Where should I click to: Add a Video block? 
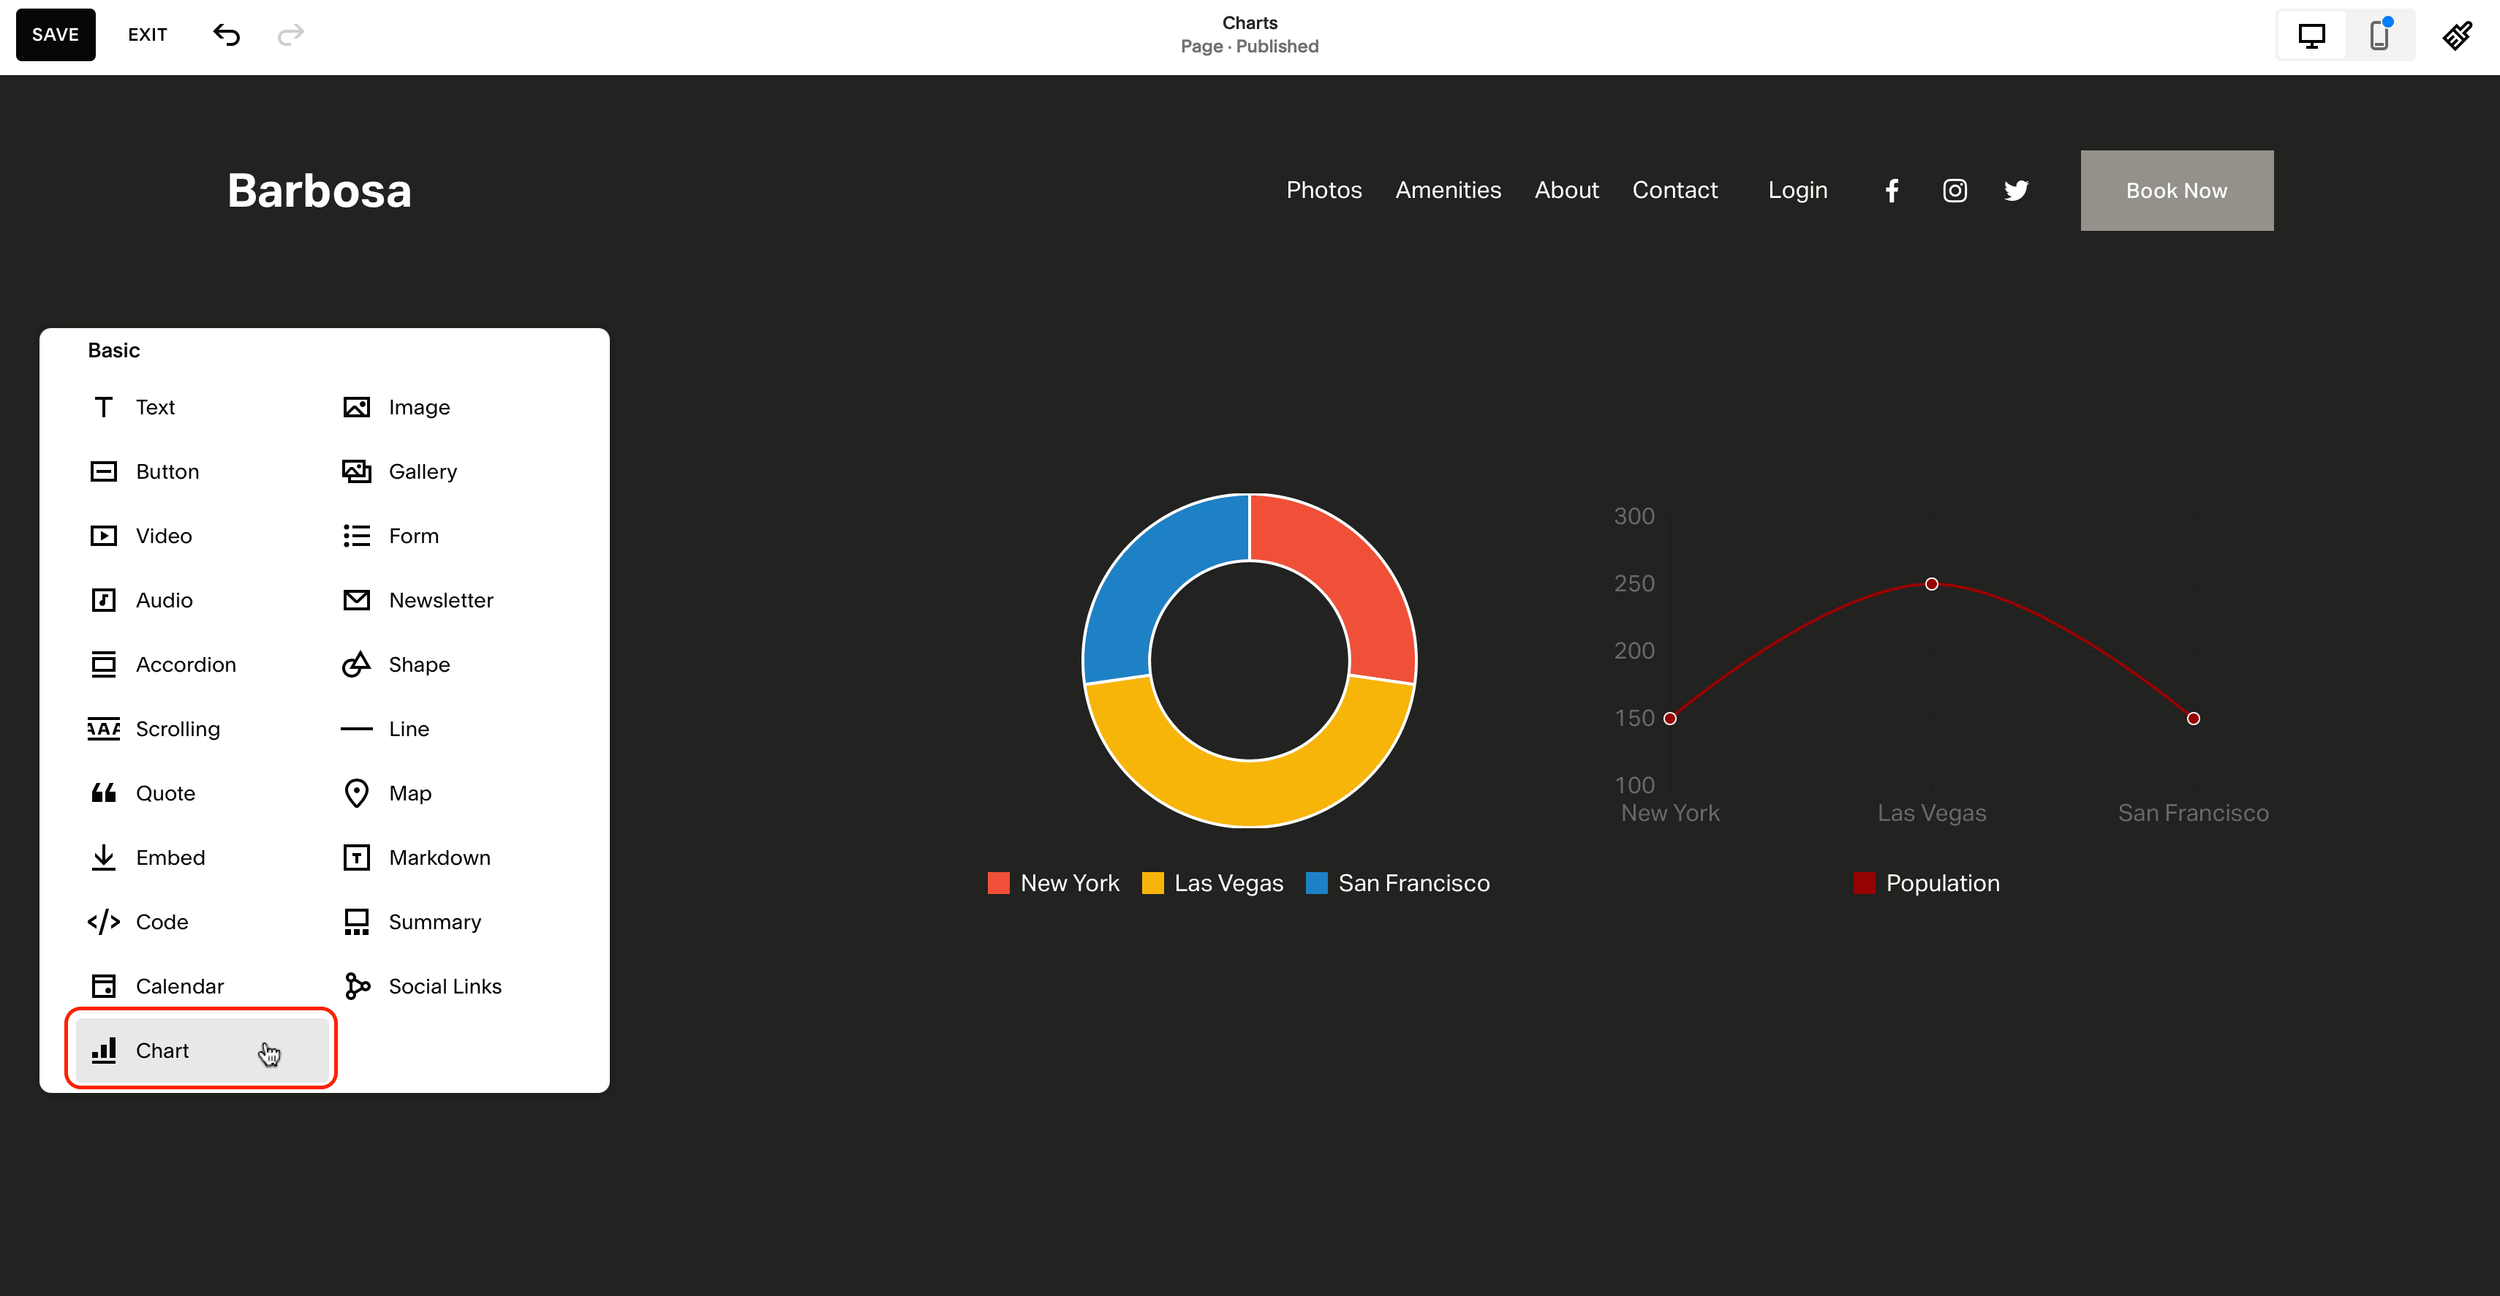163,535
